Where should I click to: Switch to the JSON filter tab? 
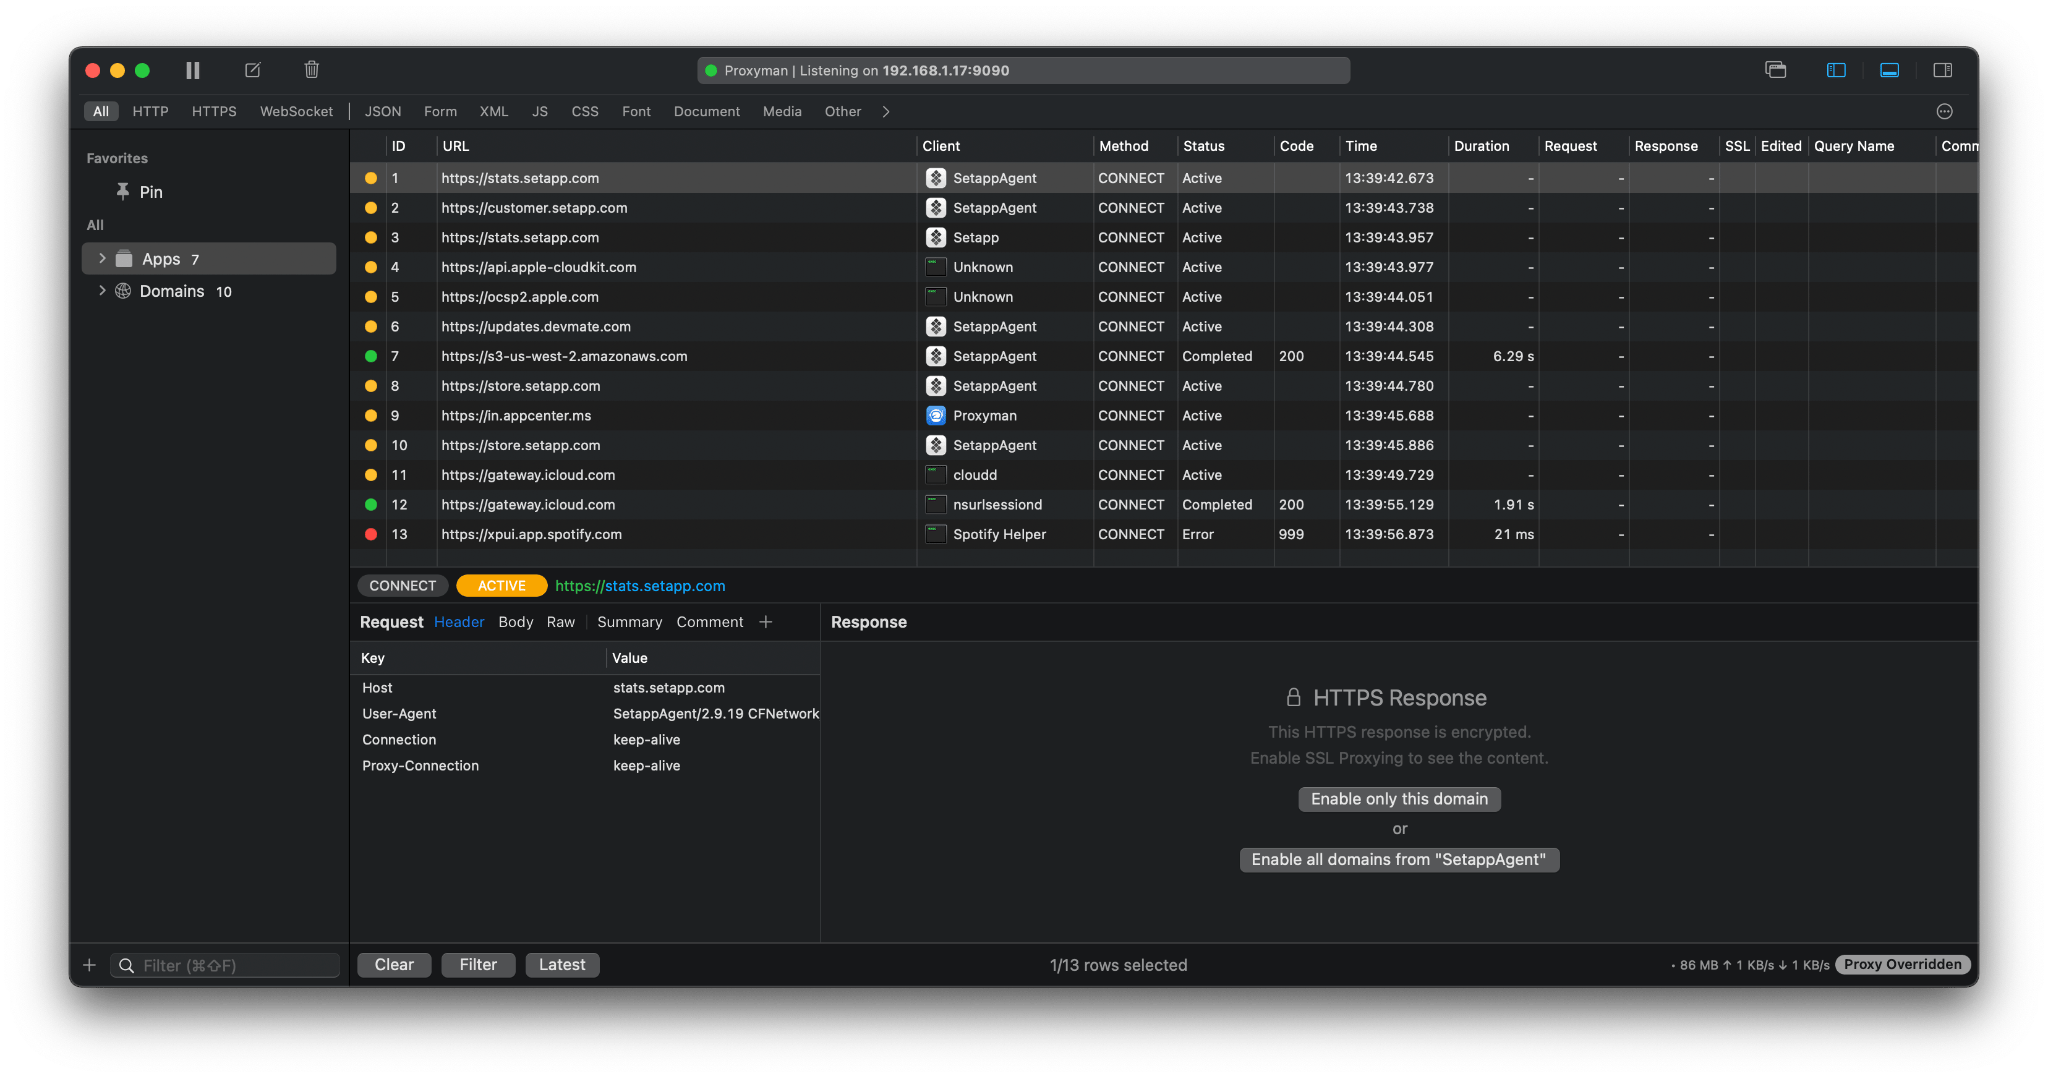point(383,111)
